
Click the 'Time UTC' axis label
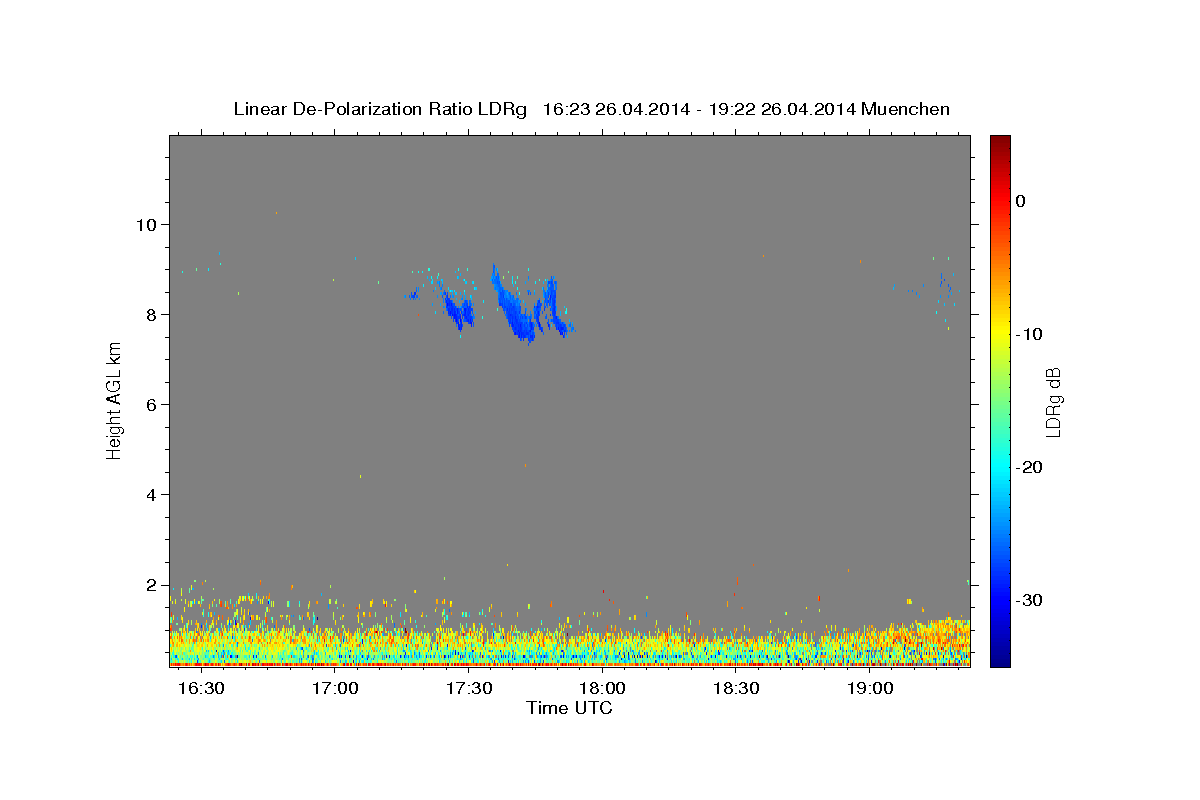pos(569,708)
